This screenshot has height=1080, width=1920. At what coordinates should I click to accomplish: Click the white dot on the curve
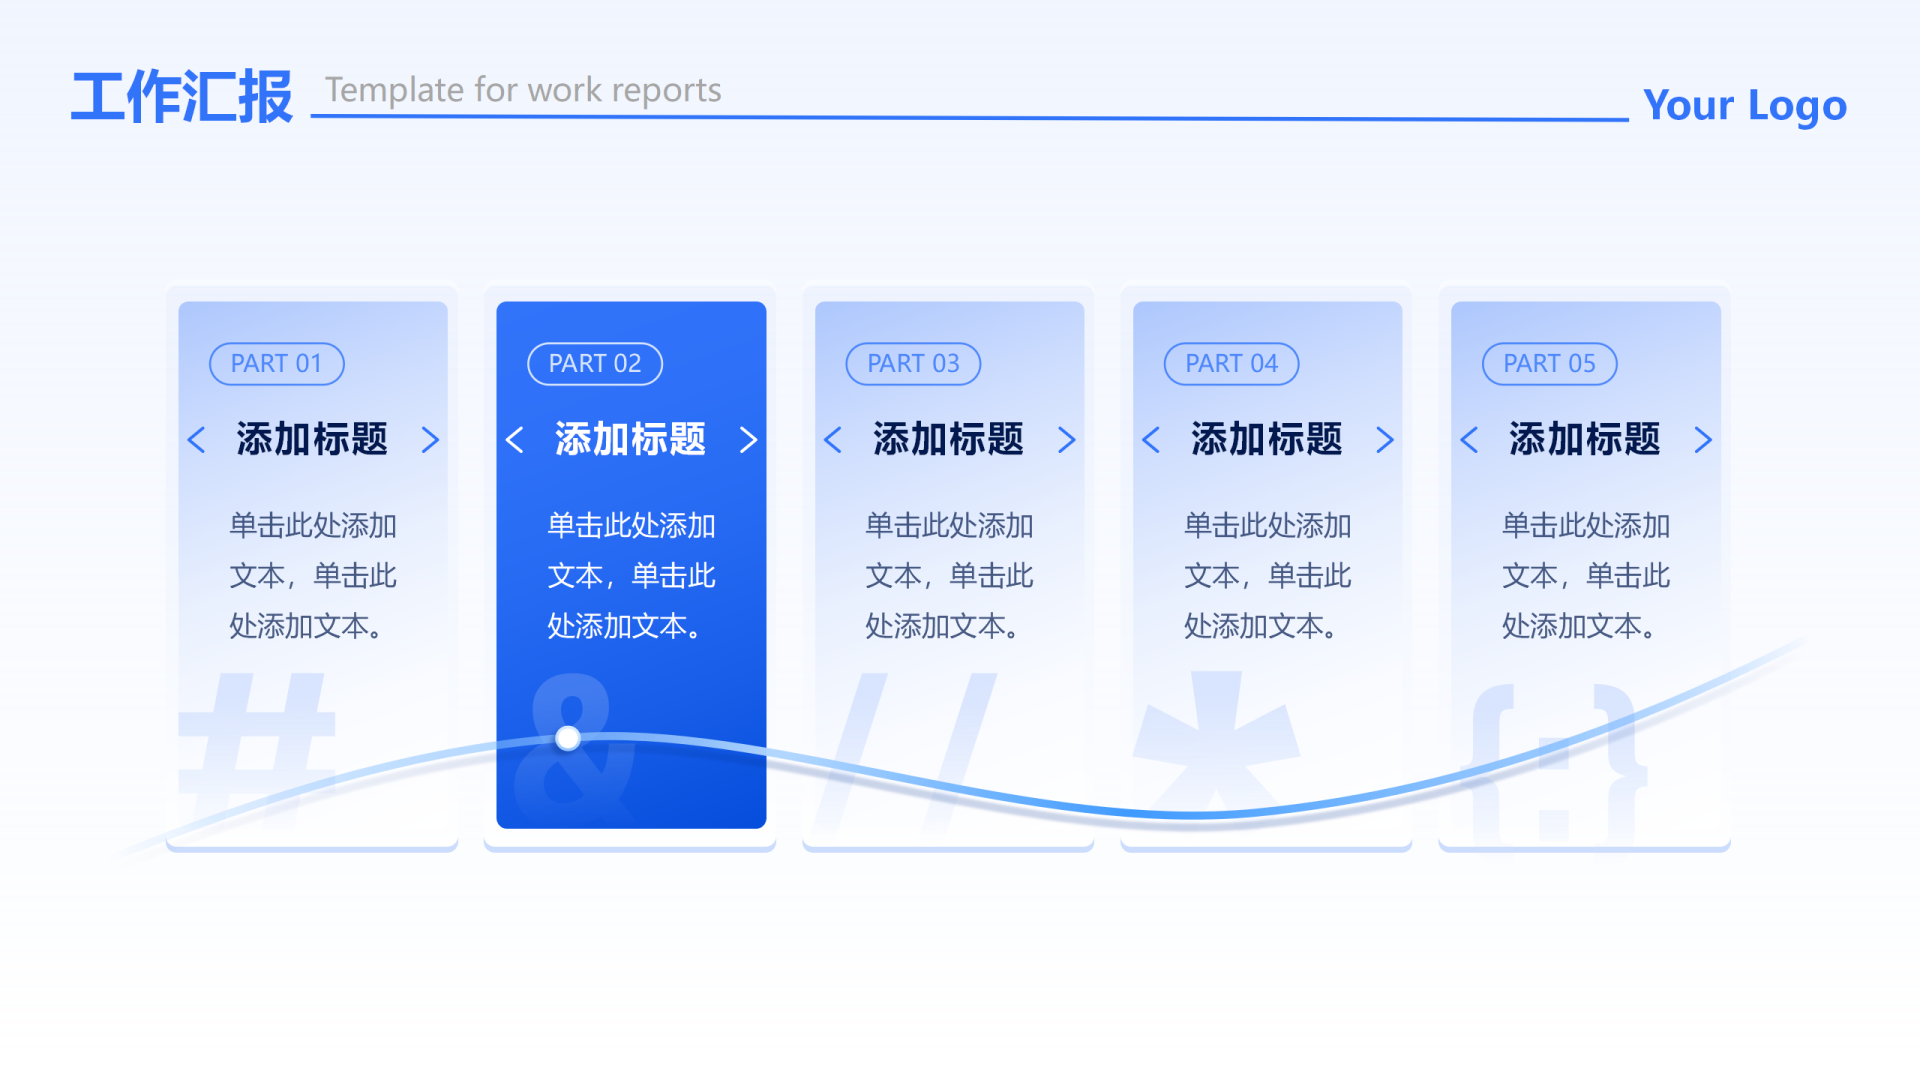(x=568, y=738)
